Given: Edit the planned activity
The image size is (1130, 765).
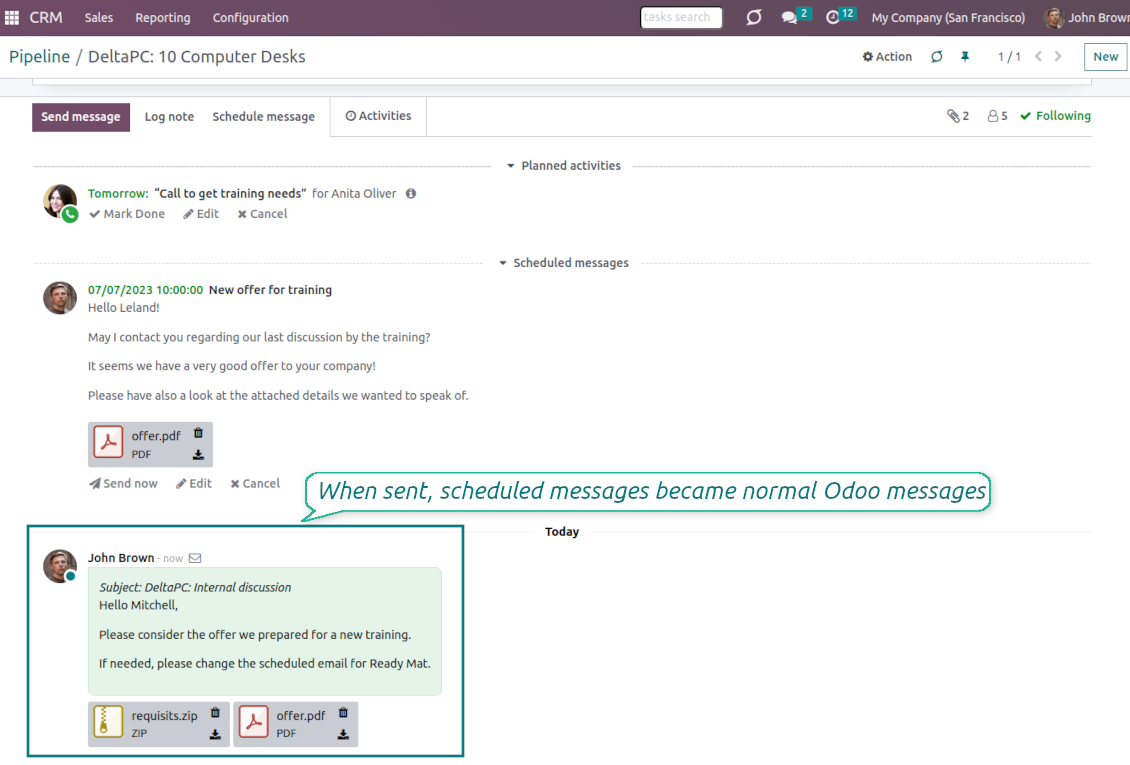Looking at the screenshot, I should click(x=201, y=214).
